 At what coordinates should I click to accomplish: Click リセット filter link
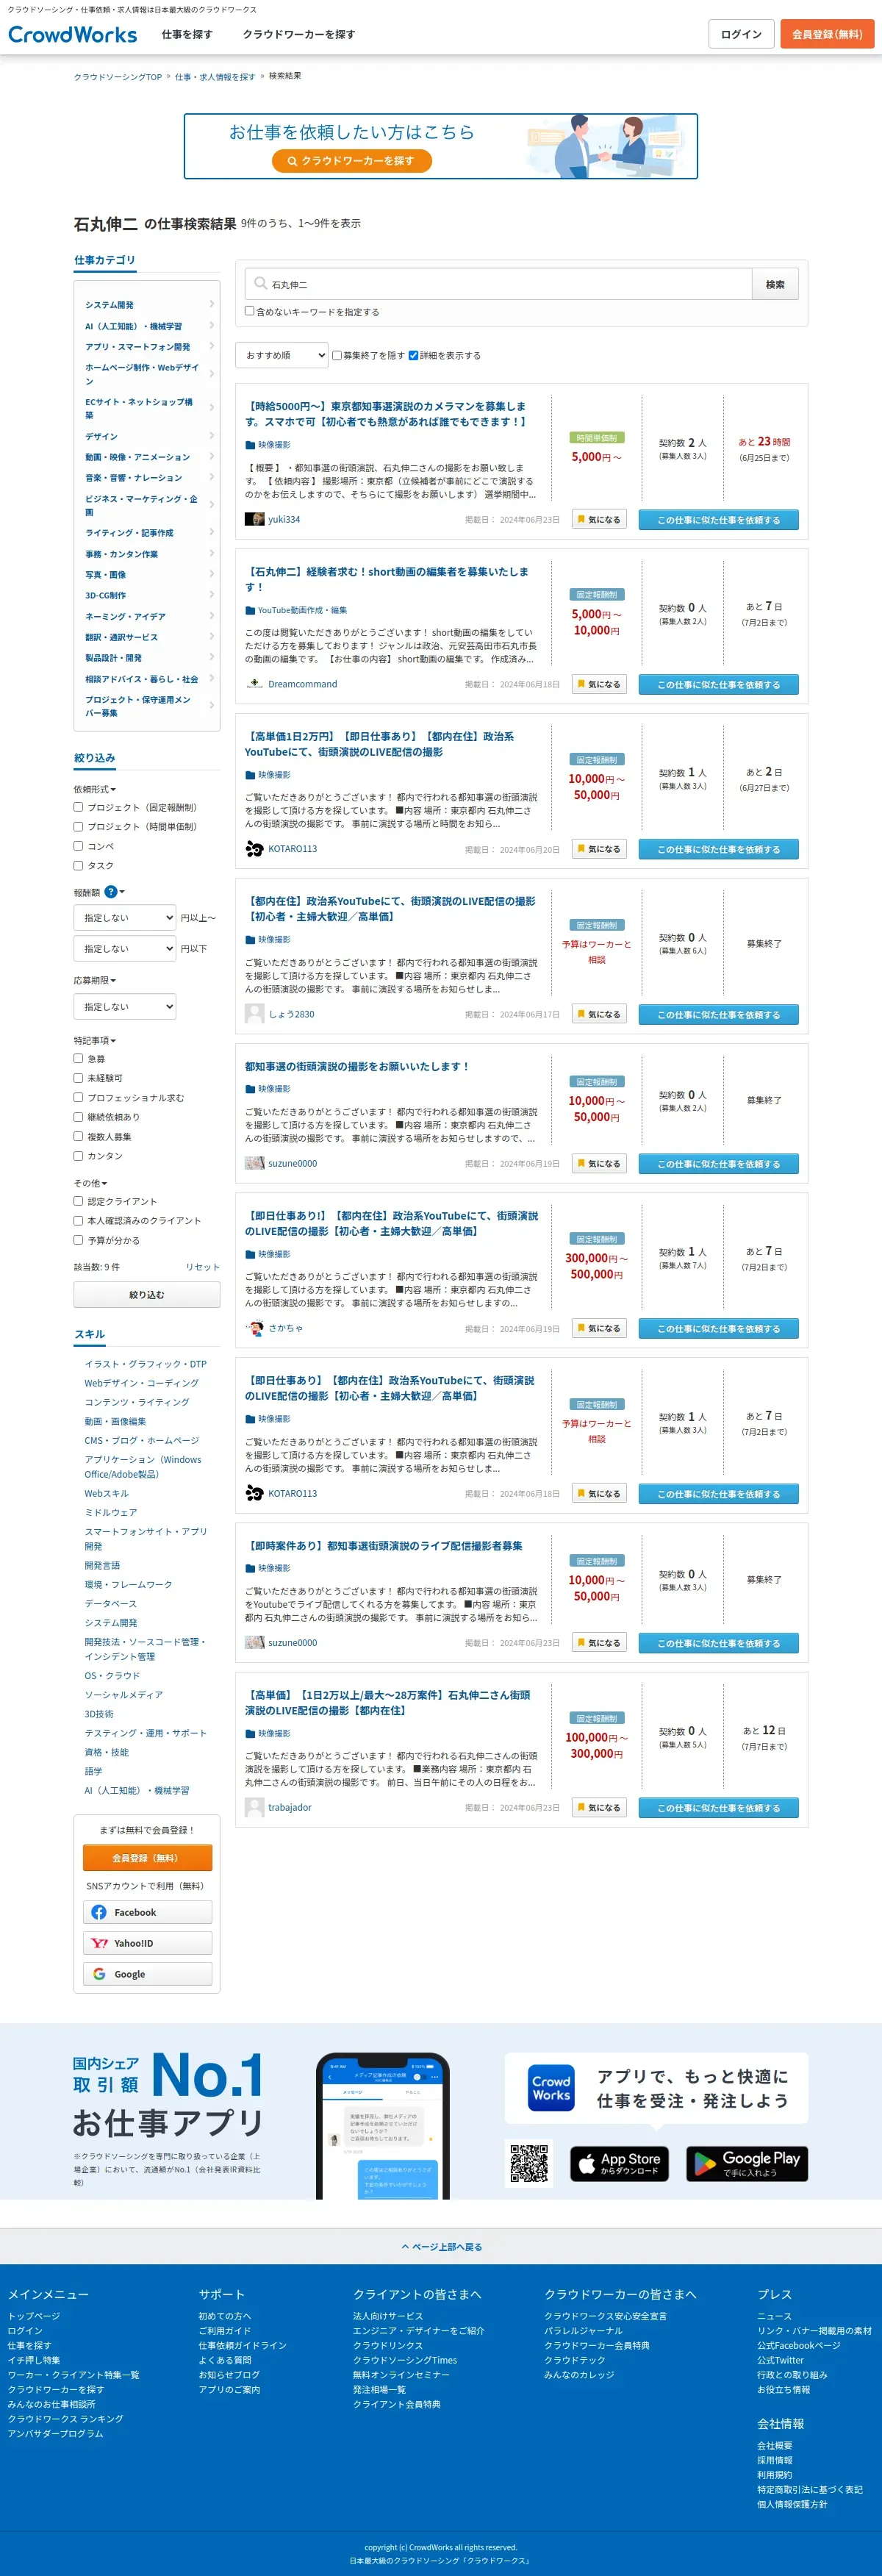(x=202, y=1267)
